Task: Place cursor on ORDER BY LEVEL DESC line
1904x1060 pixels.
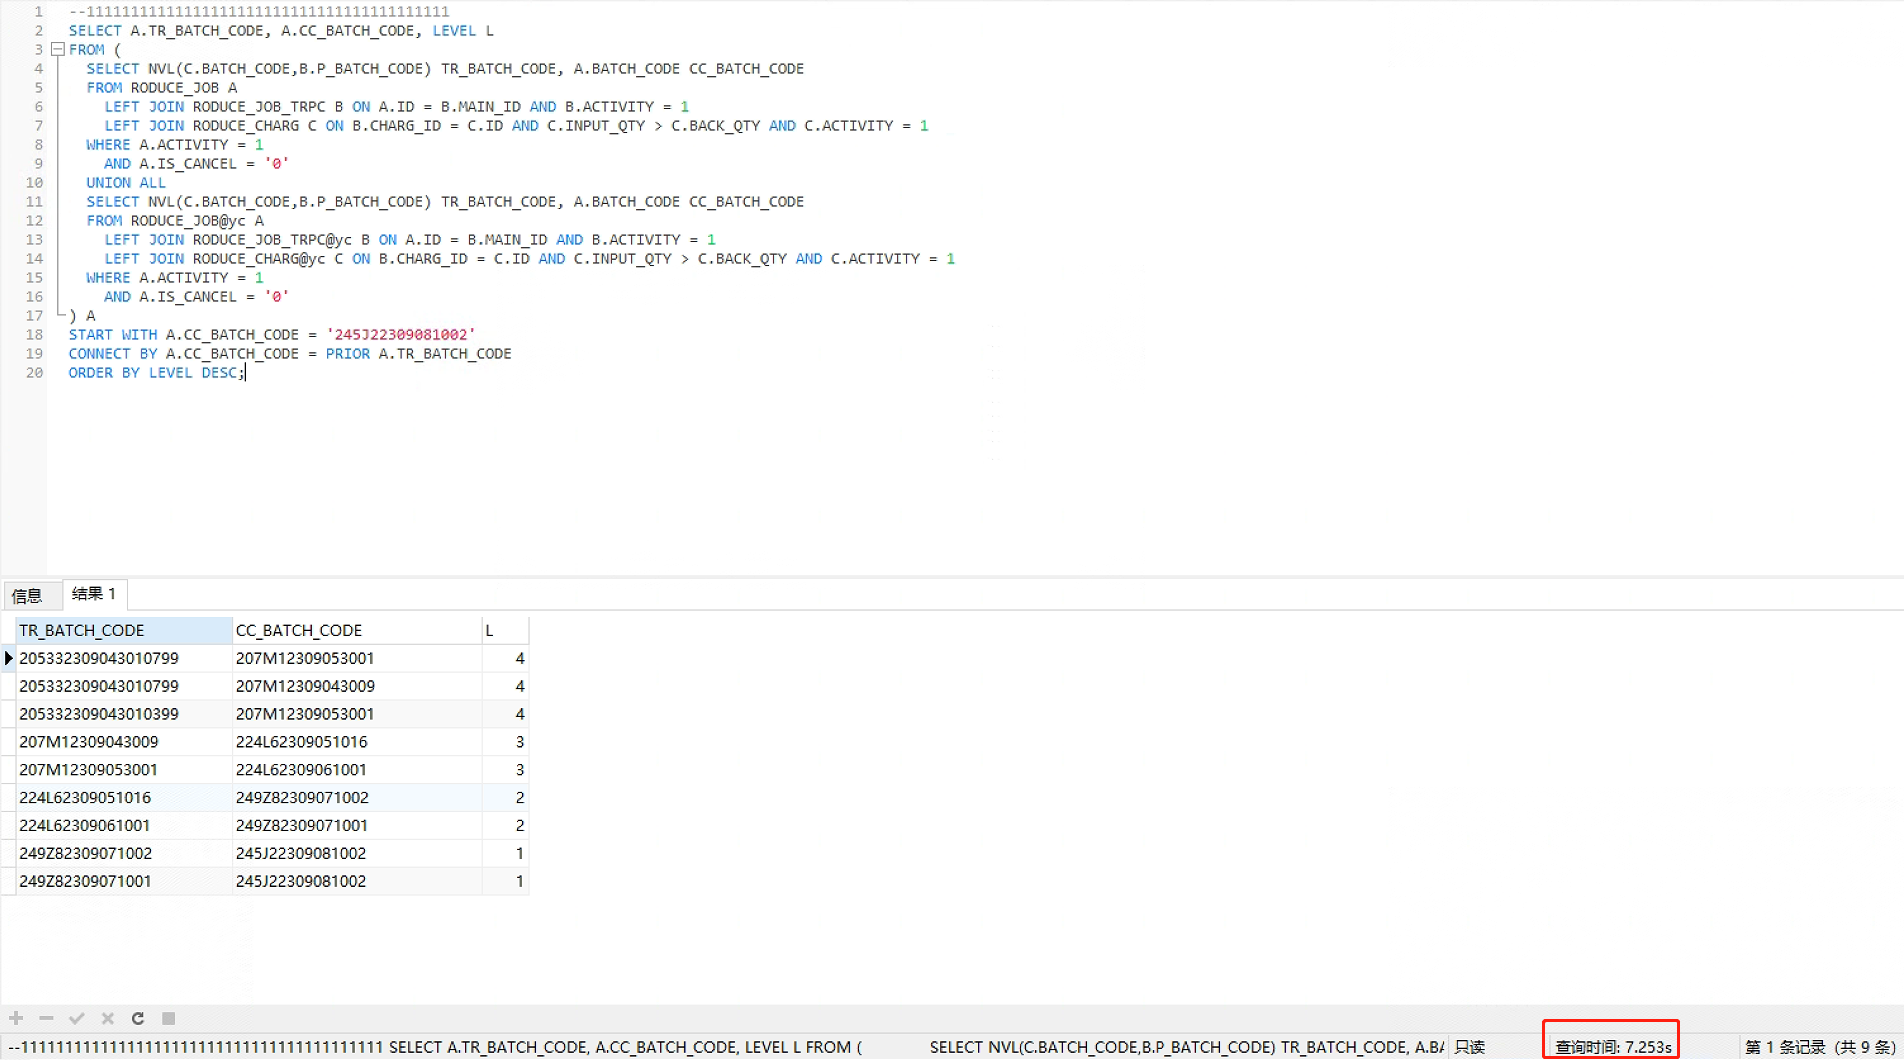Action: (156, 373)
